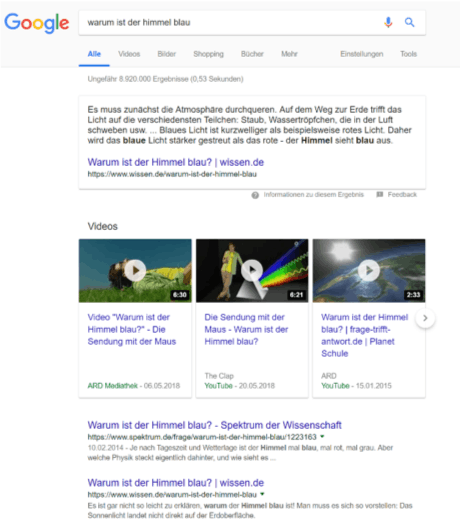Play the Planet Schule earth video

369,271
